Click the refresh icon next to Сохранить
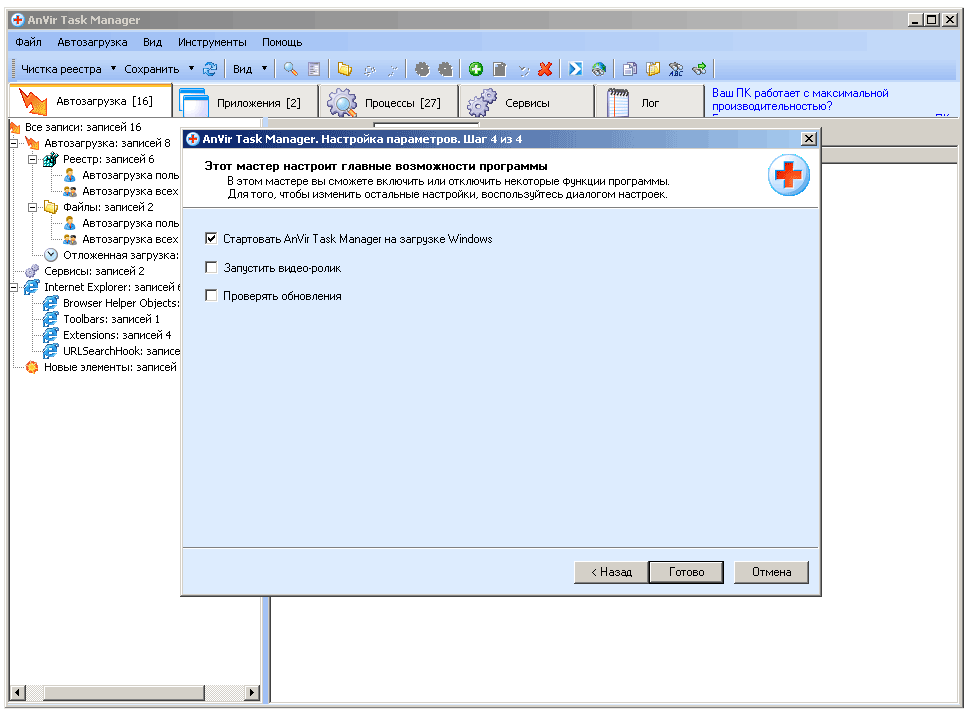The image size is (964, 714). point(210,69)
